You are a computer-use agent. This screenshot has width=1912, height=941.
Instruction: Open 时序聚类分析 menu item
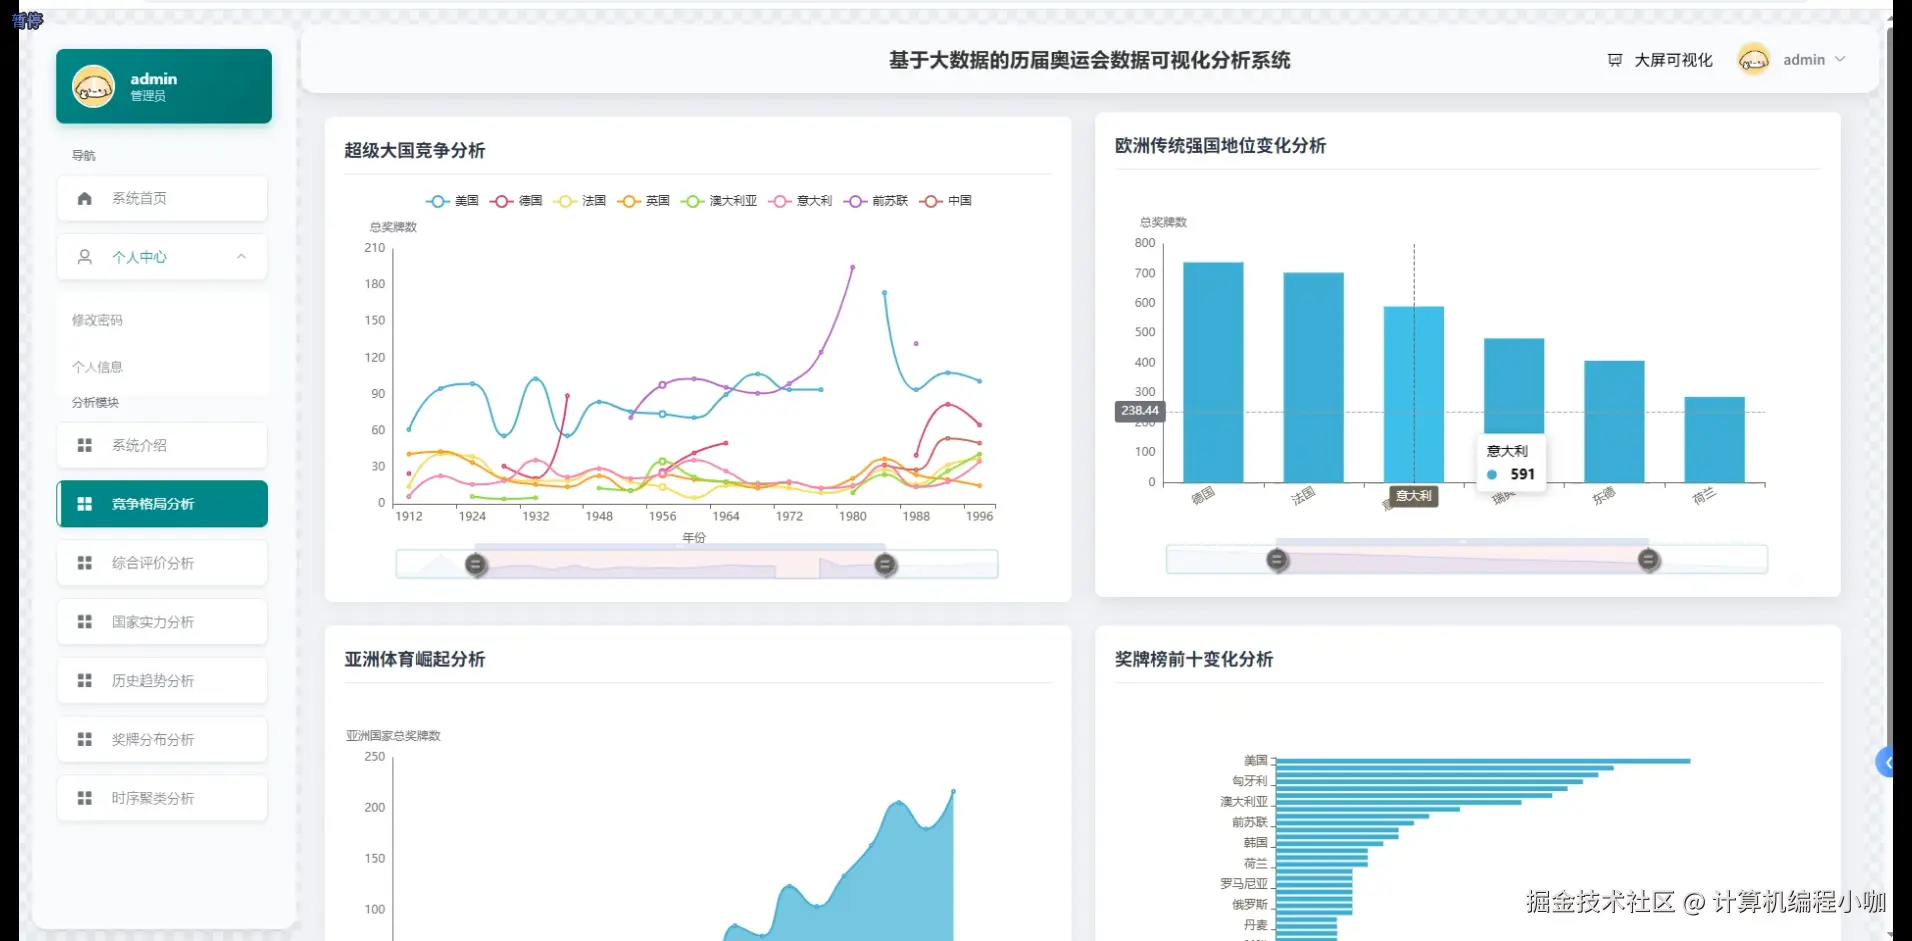[x=162, y=798]
